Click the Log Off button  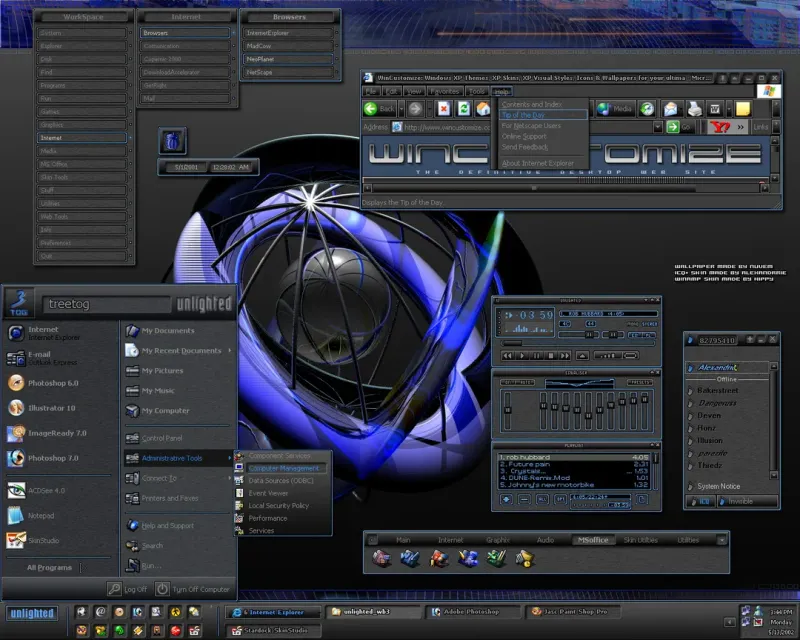(128, 590)
